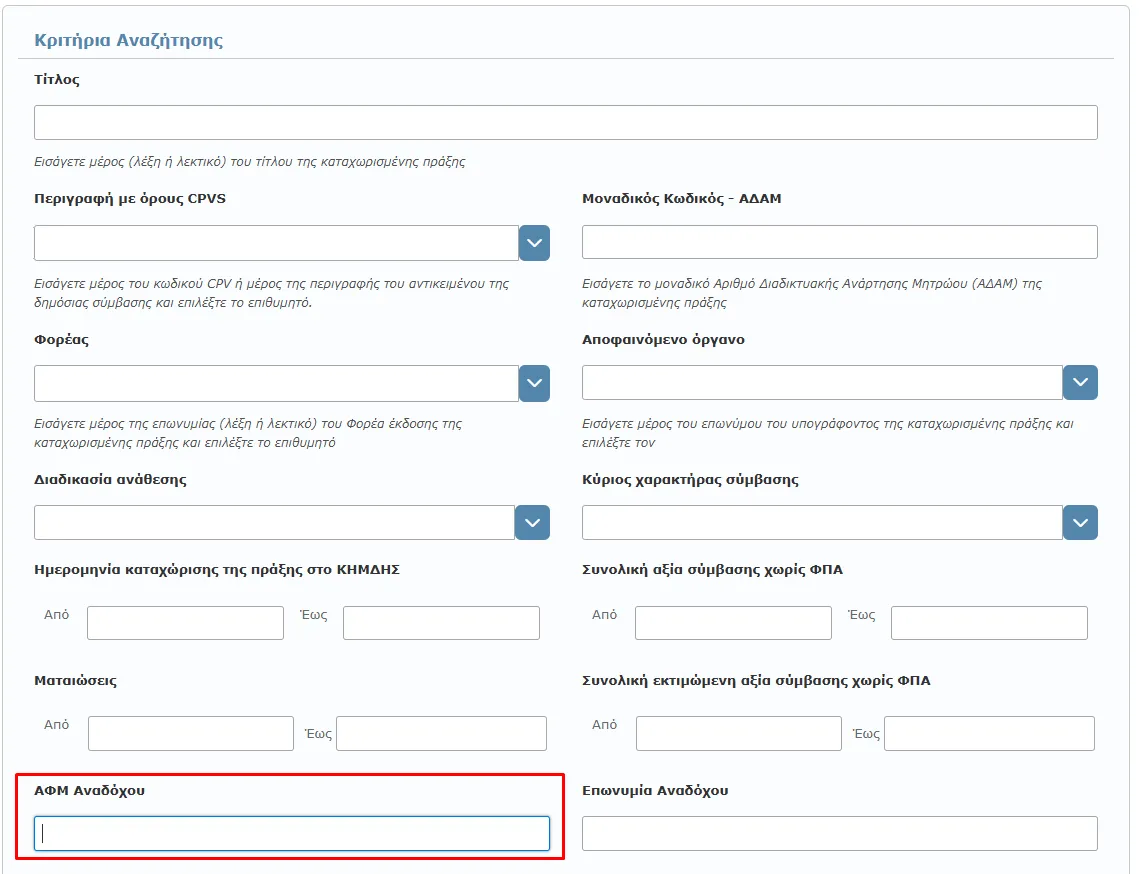This screenshot has width=1139, height=874.
Task: Click the Αποφαινόμενο όργανο text box
Action: pyautogui.click(x=822, y=382)
